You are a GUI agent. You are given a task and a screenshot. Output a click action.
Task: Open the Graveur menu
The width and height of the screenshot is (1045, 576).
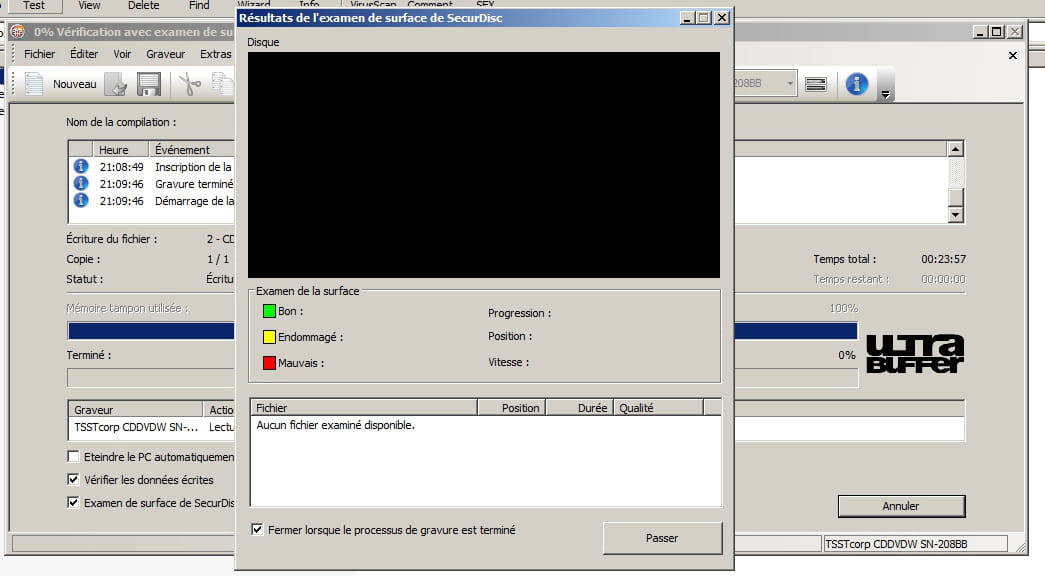pyautogui.click(x=165, y=54)
